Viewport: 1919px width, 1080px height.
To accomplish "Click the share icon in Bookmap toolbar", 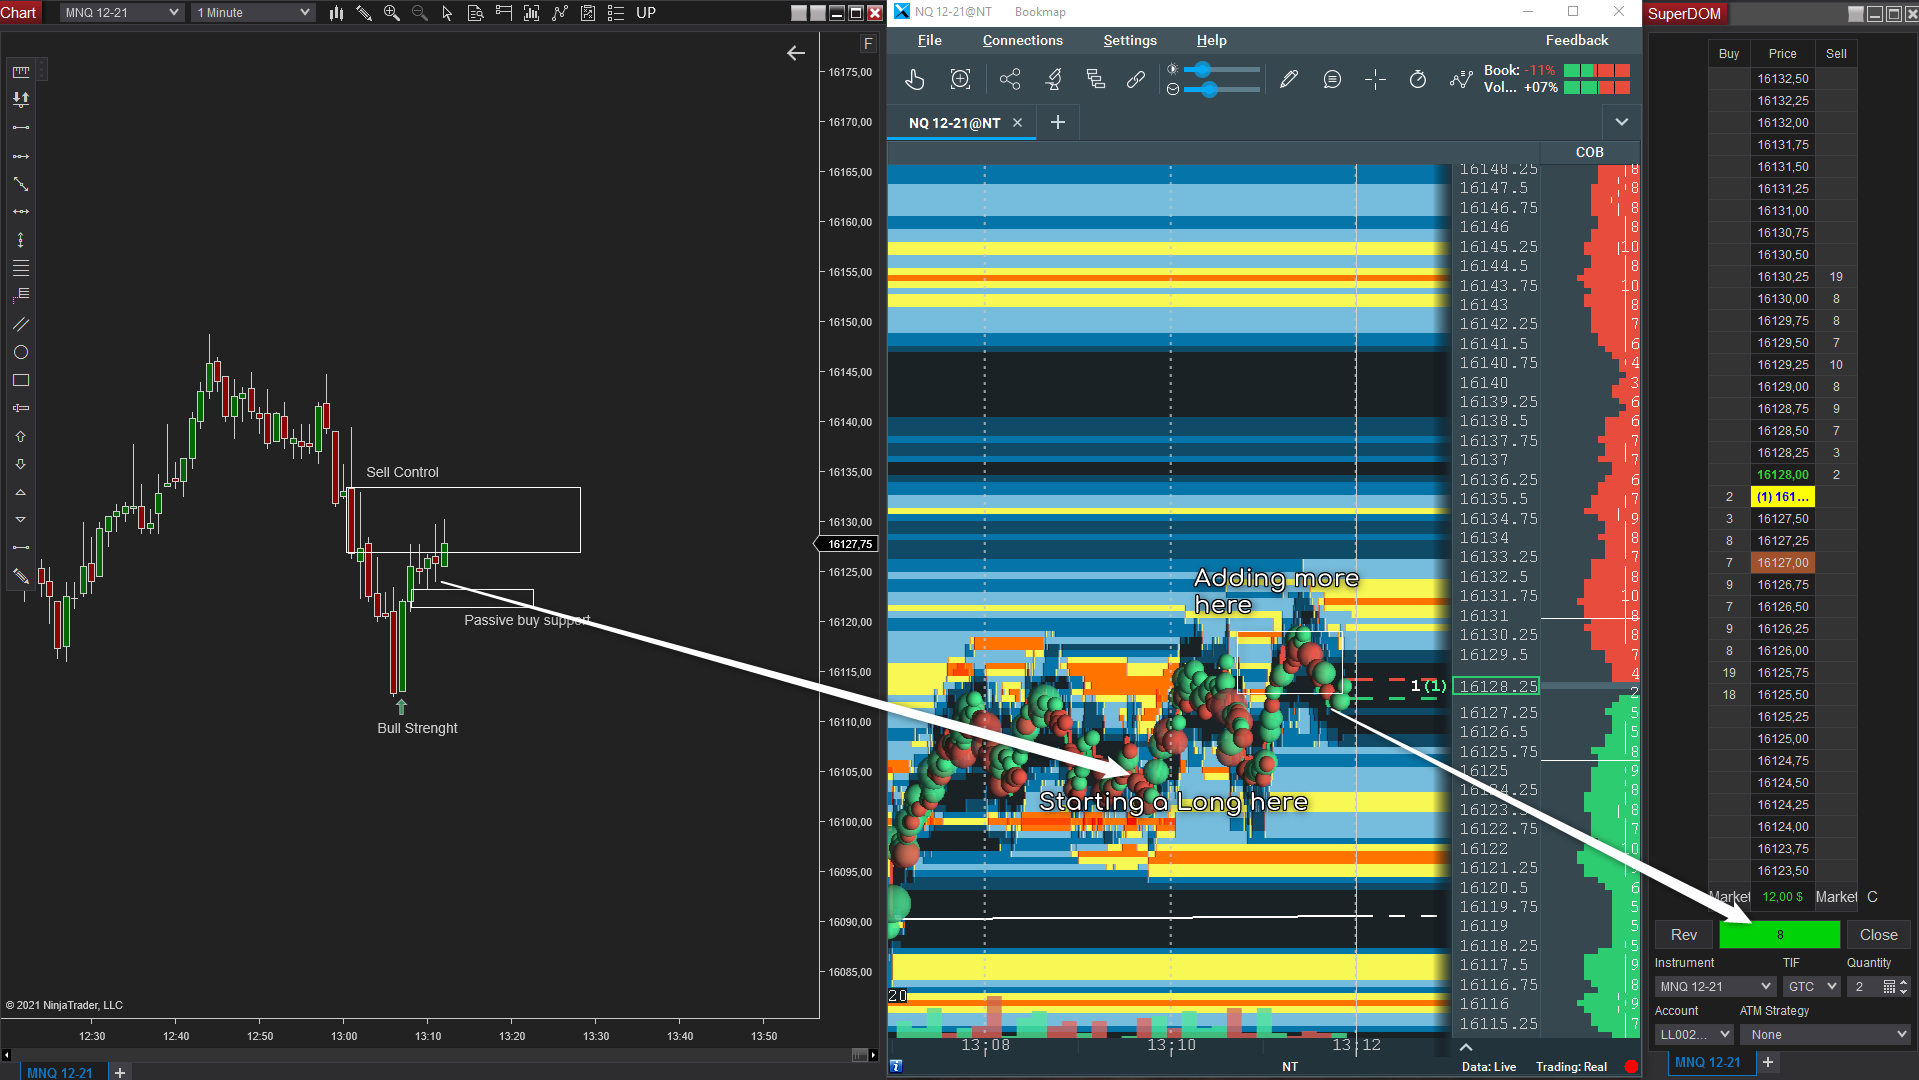I will click(1010, 79).
